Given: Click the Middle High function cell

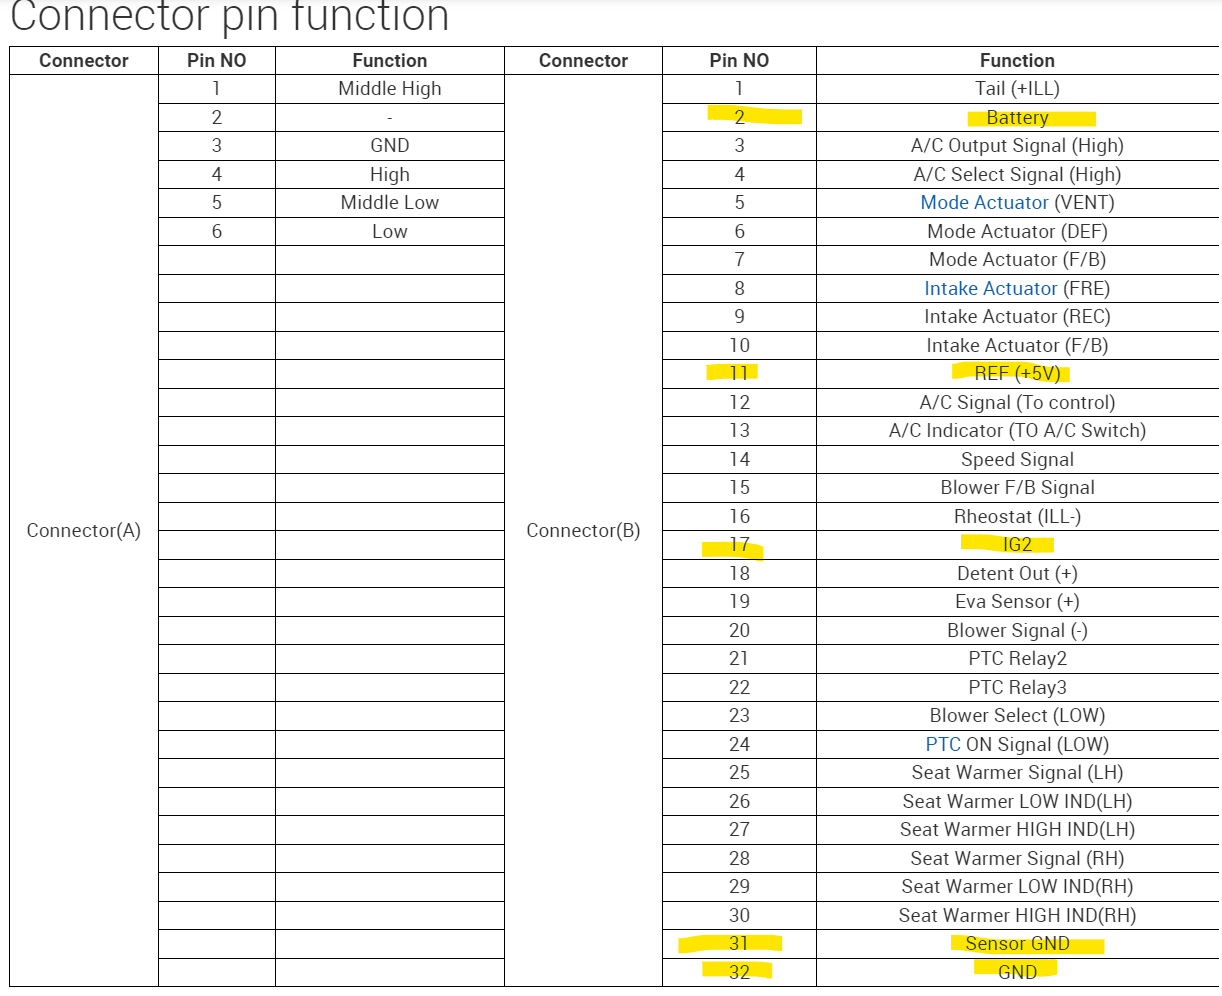Looking at the screenshot, I should pyautogui.click(x=389, y=89).
